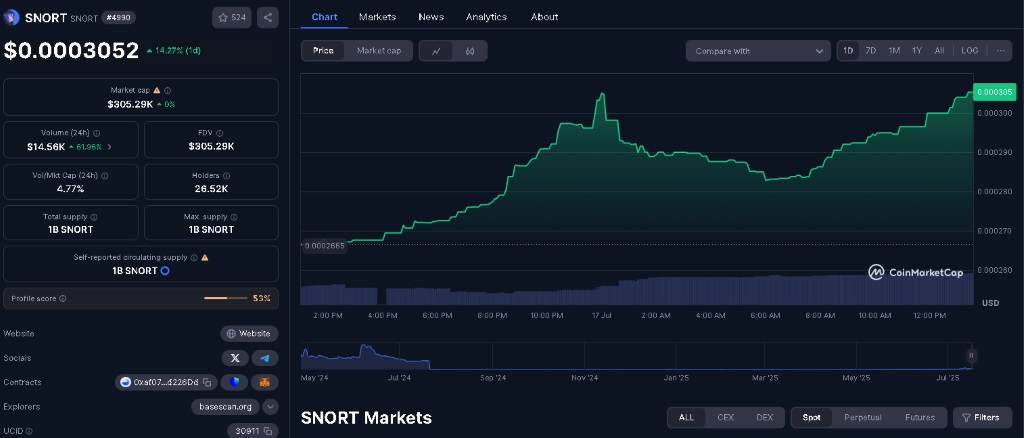
Task: Click the Volume (24h) info icon
Action: click(97, 133)
